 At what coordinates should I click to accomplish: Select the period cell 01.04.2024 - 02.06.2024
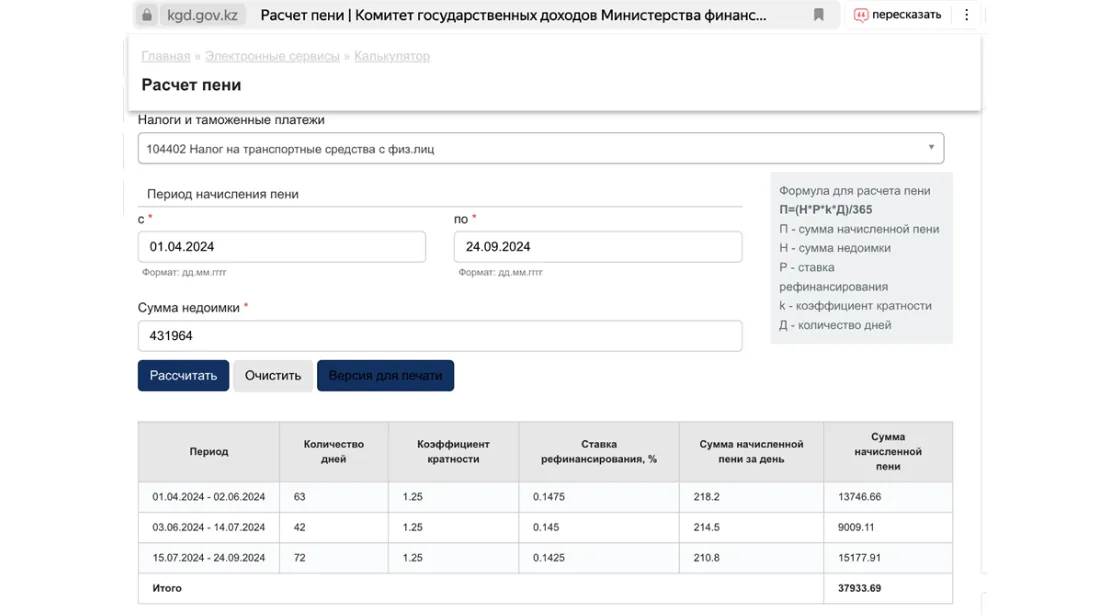point(209,497)
